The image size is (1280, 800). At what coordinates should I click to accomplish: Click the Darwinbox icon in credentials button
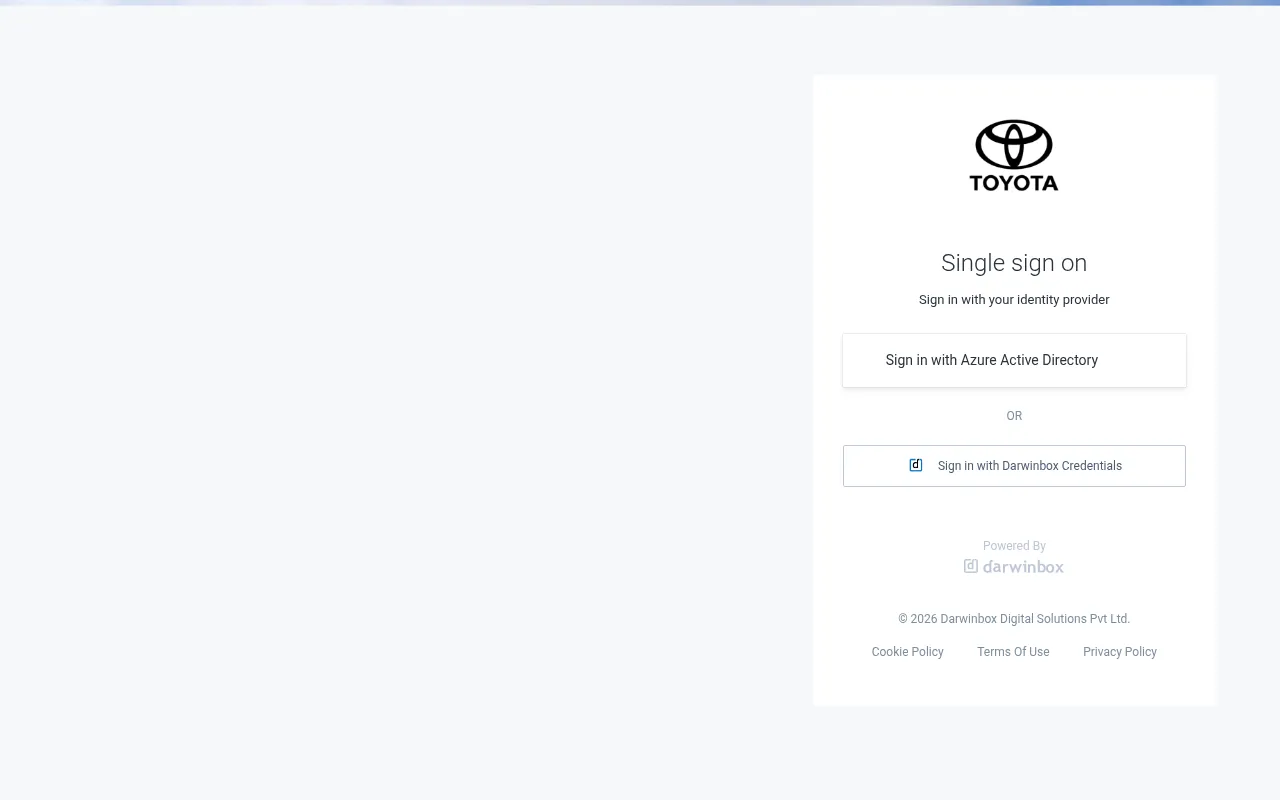click(915, 465)
